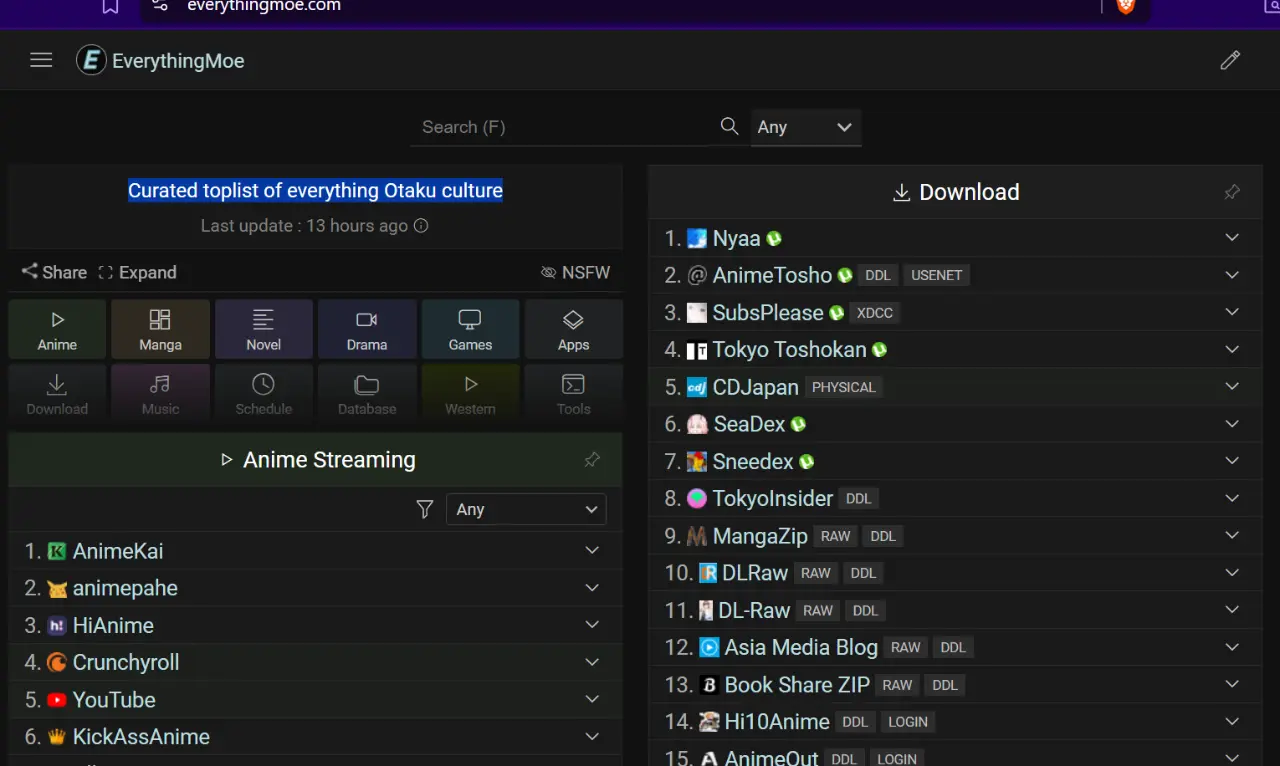The image size is (1280, 766).
Task: Click the browser address bar URL
Action: click(x=264, y=6)
